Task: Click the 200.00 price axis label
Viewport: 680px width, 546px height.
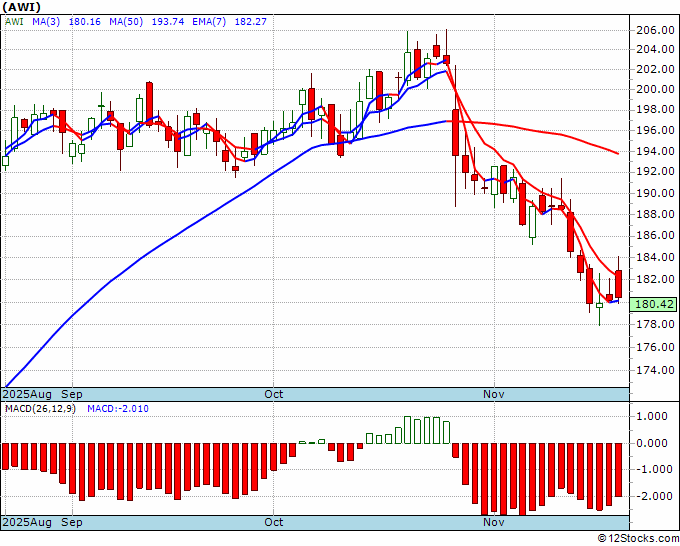Action: 655,89
